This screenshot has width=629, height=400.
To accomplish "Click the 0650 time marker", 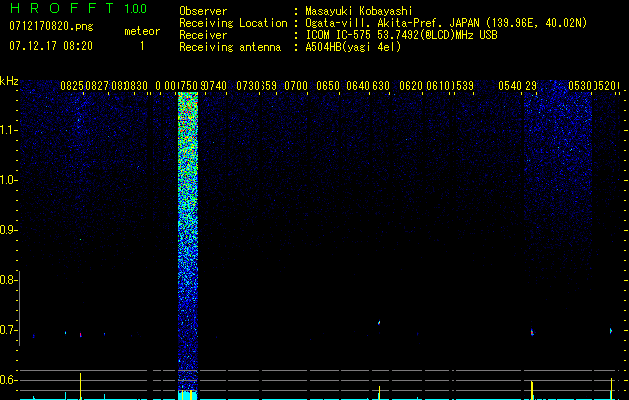I will pyautogui.click(x=328, y=86).
